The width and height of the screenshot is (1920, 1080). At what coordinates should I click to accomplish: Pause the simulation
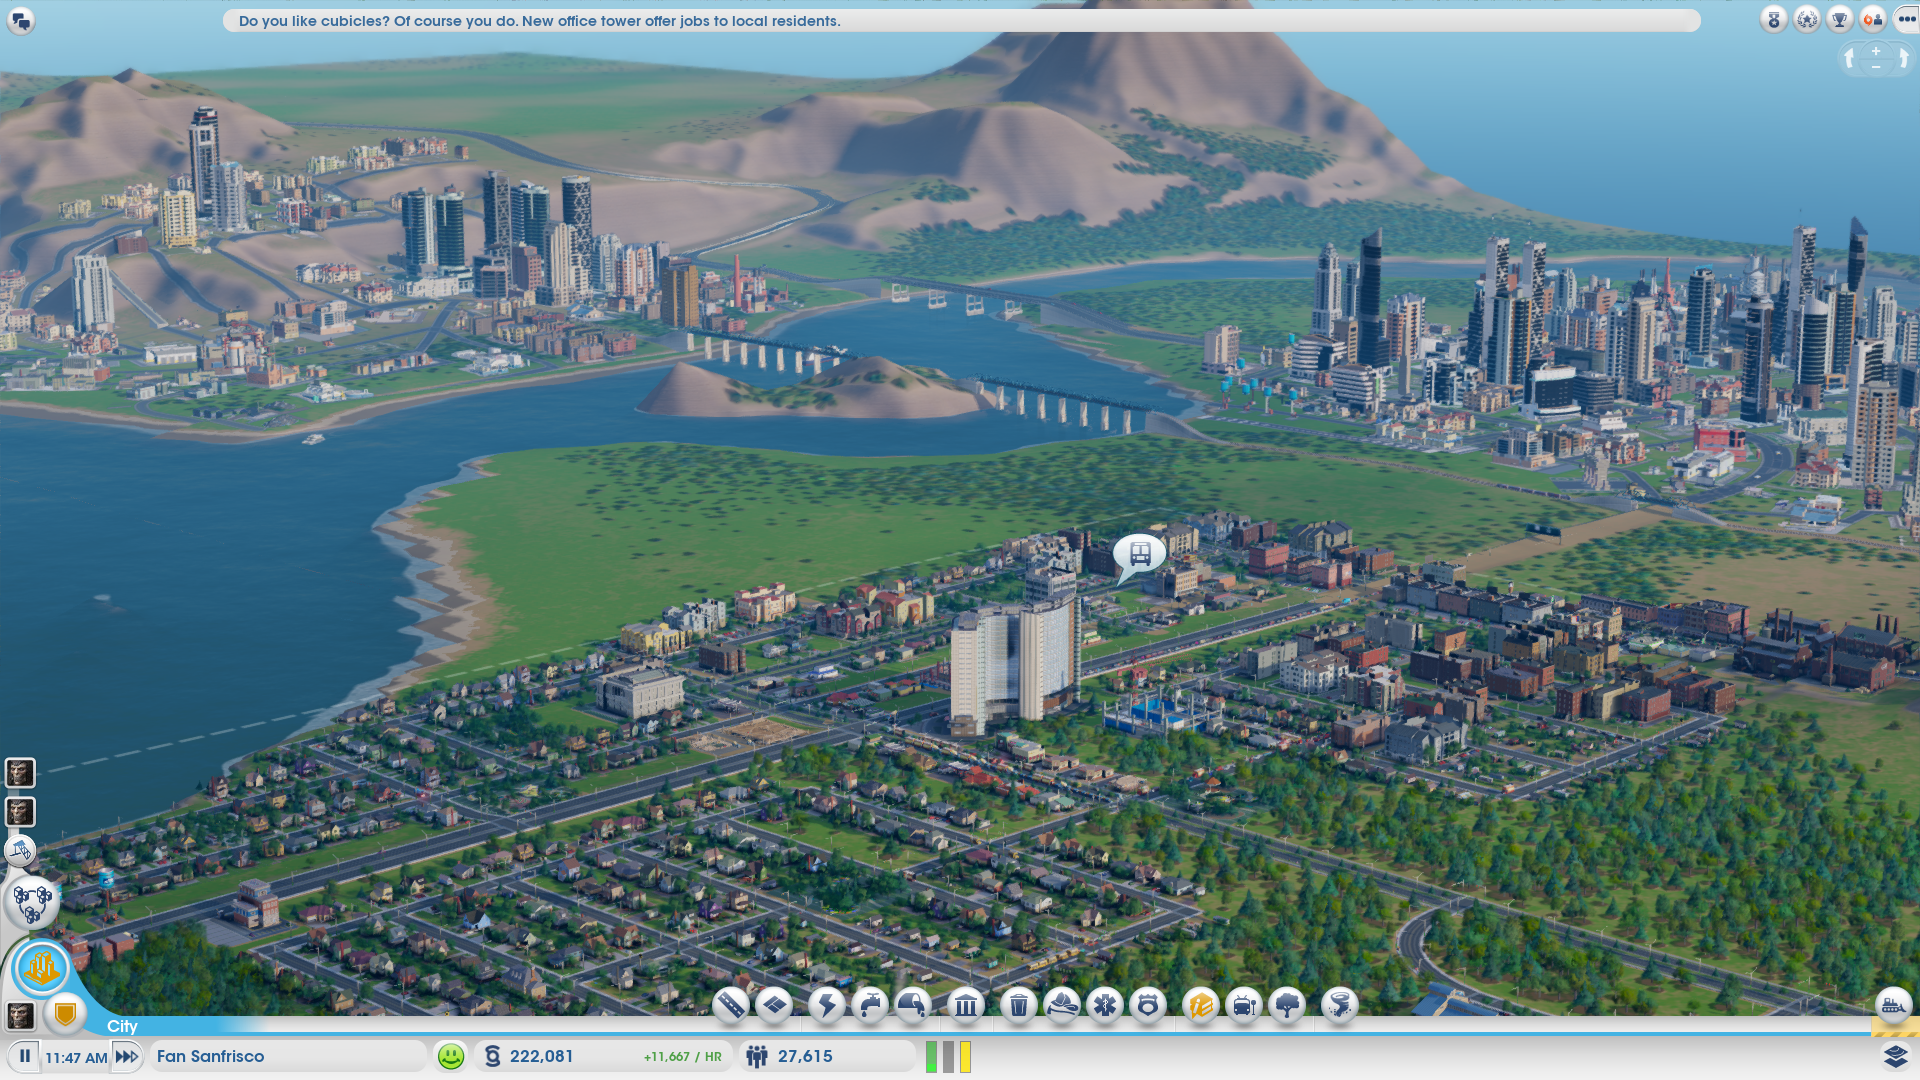25,1056
